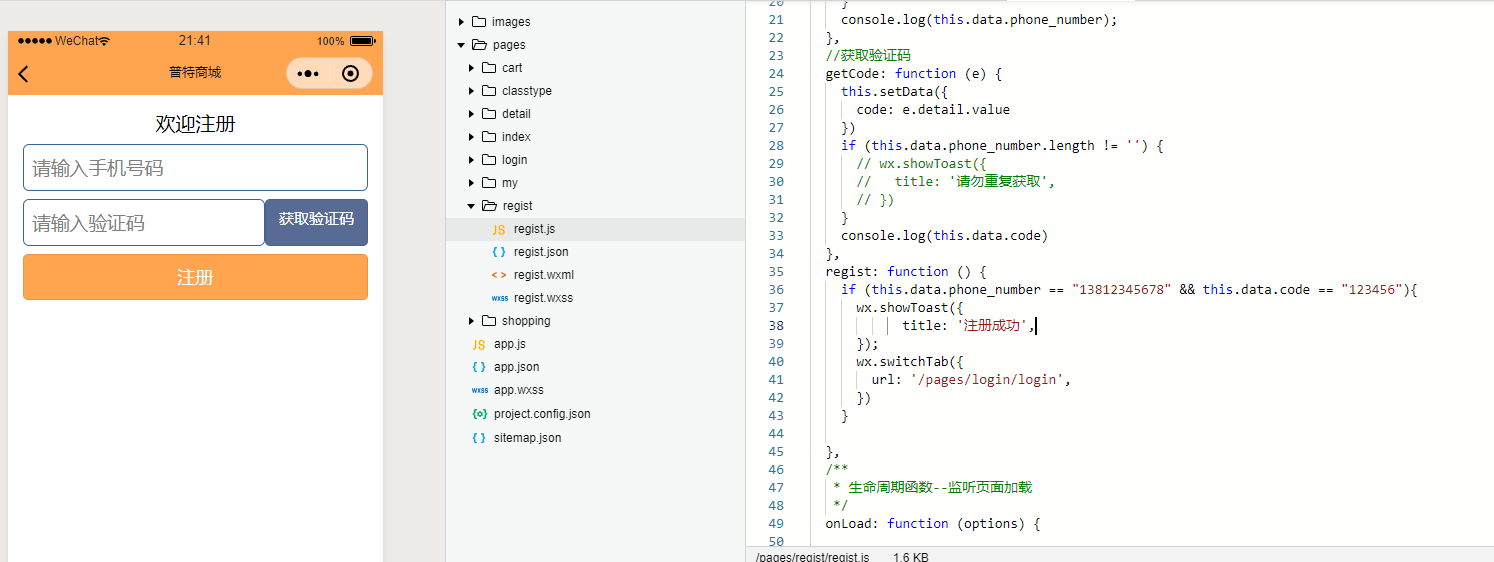Image resolution: width=1494 pixels, height=562 pixels.
Task: Click the back arrow in simulator header
Action: coord(24,74)
